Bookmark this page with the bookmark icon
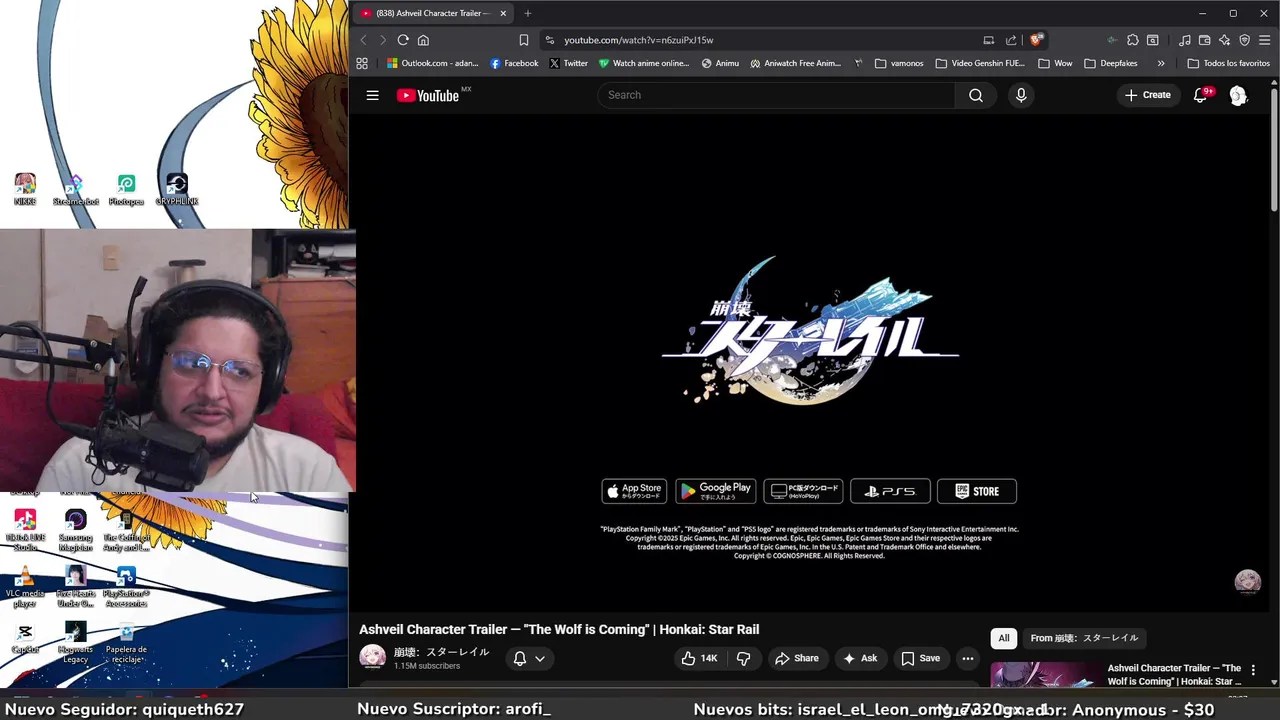Viewport: 1280px width, 720px height. coord(523,40)
